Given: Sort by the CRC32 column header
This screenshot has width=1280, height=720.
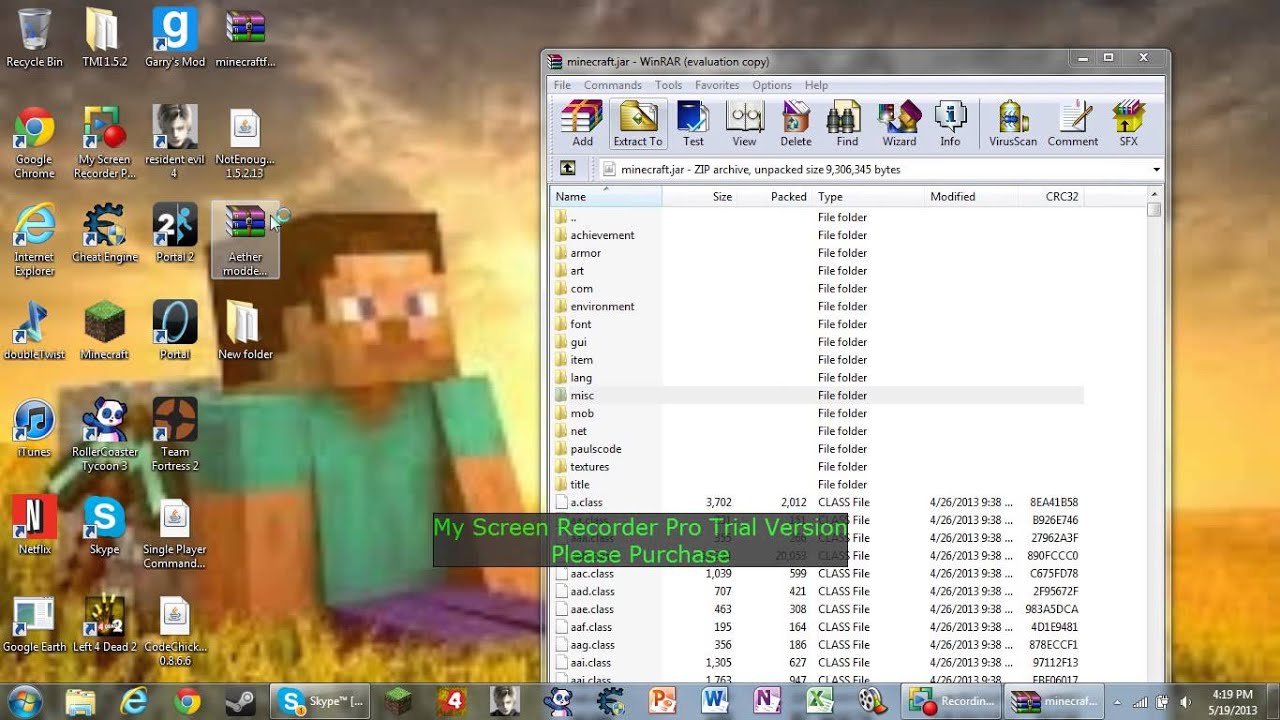Looking at the screenshot, I should click(1052, 197).
